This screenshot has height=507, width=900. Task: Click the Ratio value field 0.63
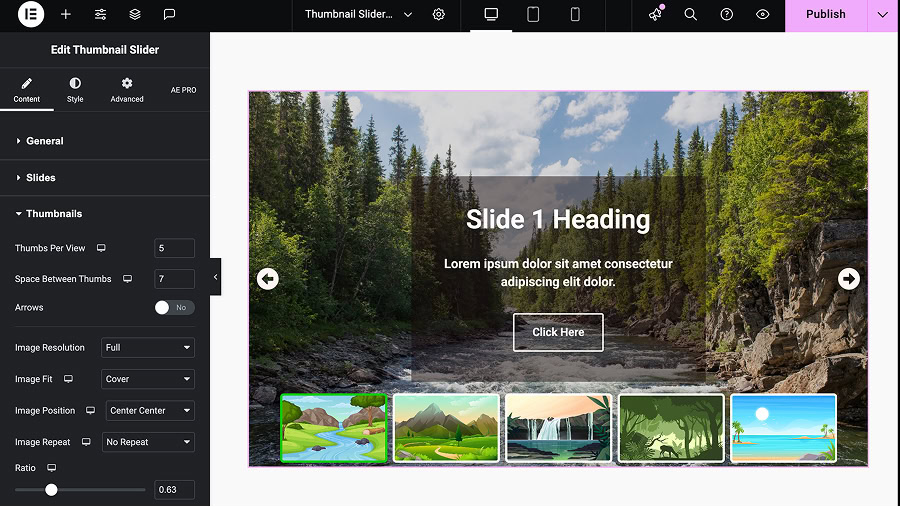click(x=174, y=490)
